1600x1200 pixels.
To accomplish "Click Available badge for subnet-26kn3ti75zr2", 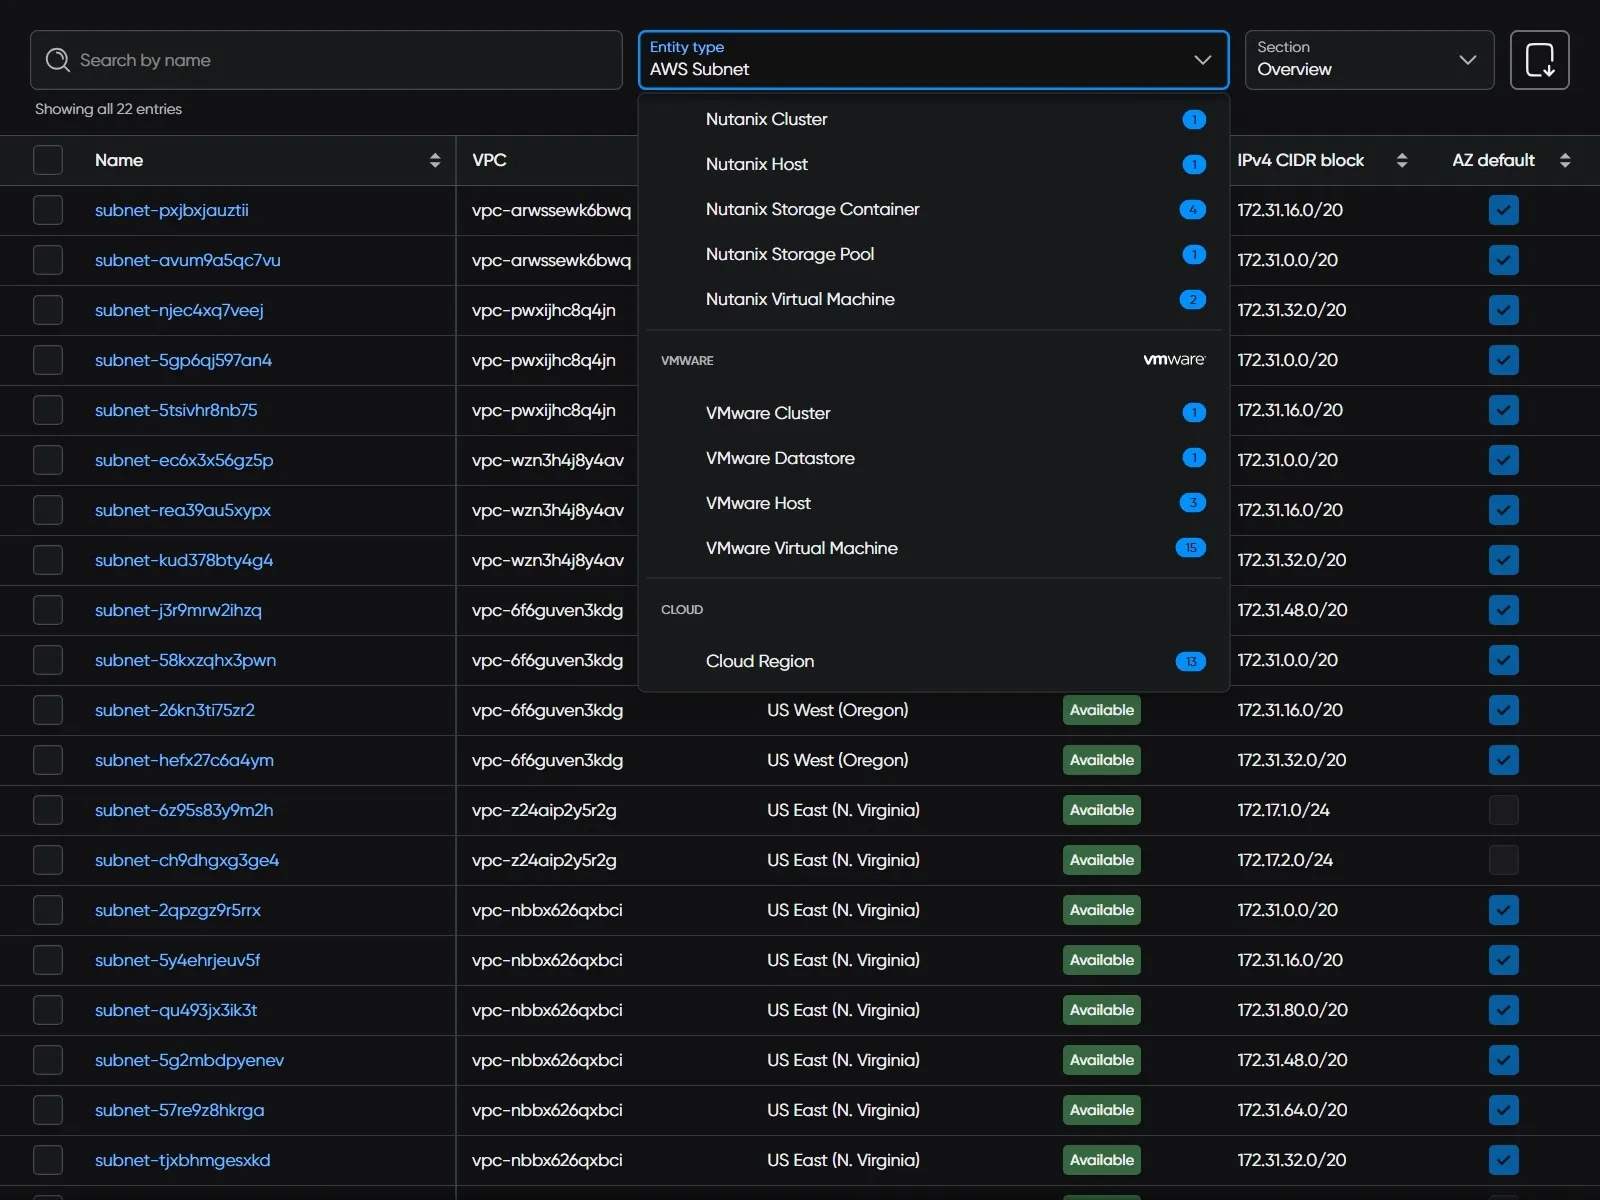I will tap(1102, 710).
